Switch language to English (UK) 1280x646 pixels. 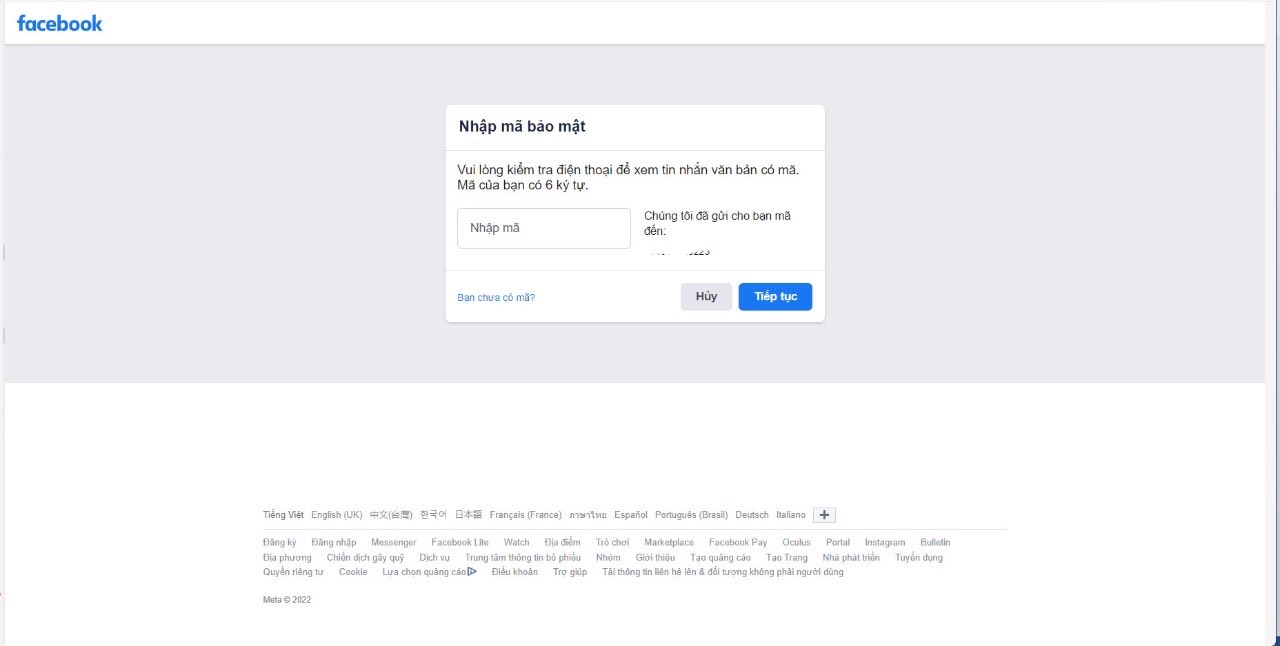pos(337,515)
